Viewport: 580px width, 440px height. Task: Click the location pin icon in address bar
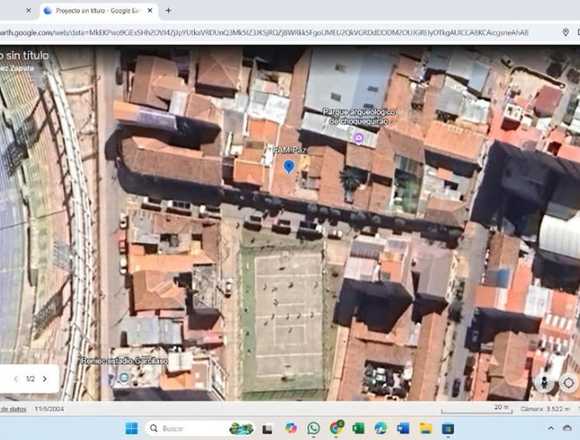565,33
